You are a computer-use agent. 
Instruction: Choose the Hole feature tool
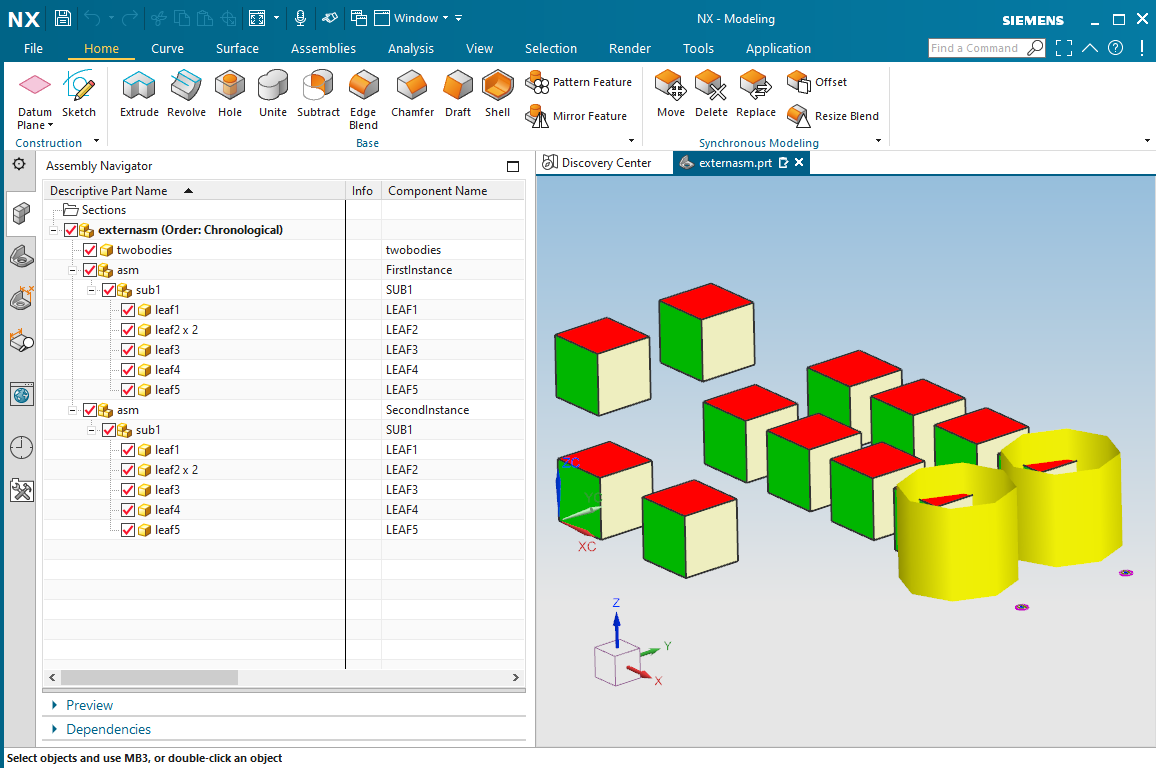(x=230, y=94)
